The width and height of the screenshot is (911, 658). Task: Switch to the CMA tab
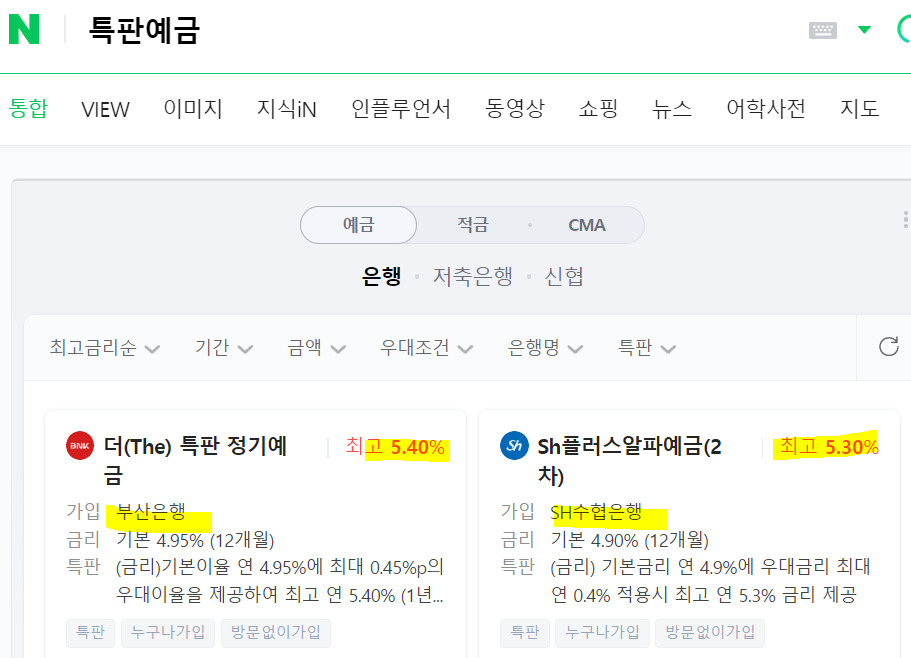pyautogui.click(x=587, y=225)
